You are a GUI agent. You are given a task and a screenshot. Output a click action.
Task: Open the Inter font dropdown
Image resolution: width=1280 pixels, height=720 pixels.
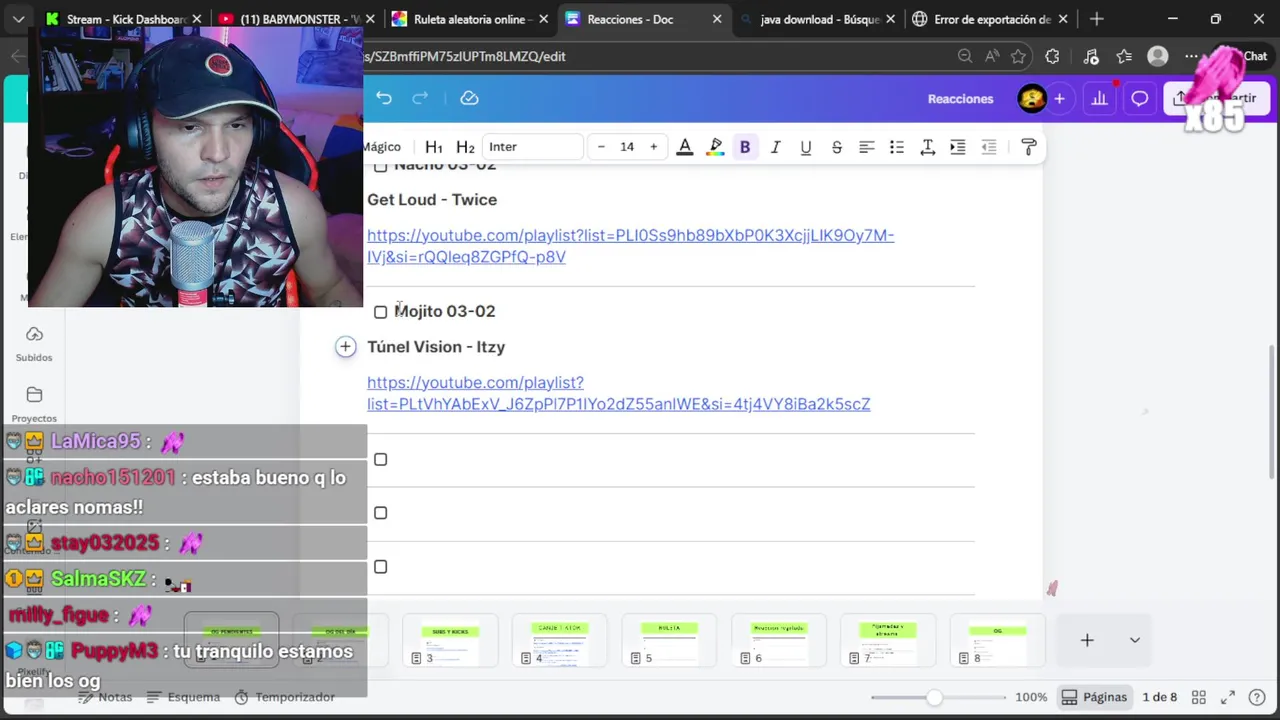point(532,147)
